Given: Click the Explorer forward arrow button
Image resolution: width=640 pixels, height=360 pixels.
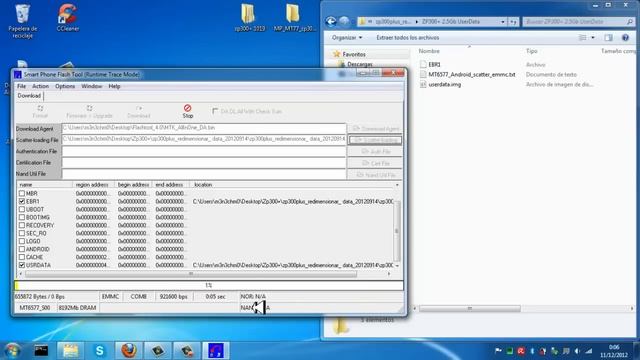Looking at the screenshot, I should [x=344, y=22].
